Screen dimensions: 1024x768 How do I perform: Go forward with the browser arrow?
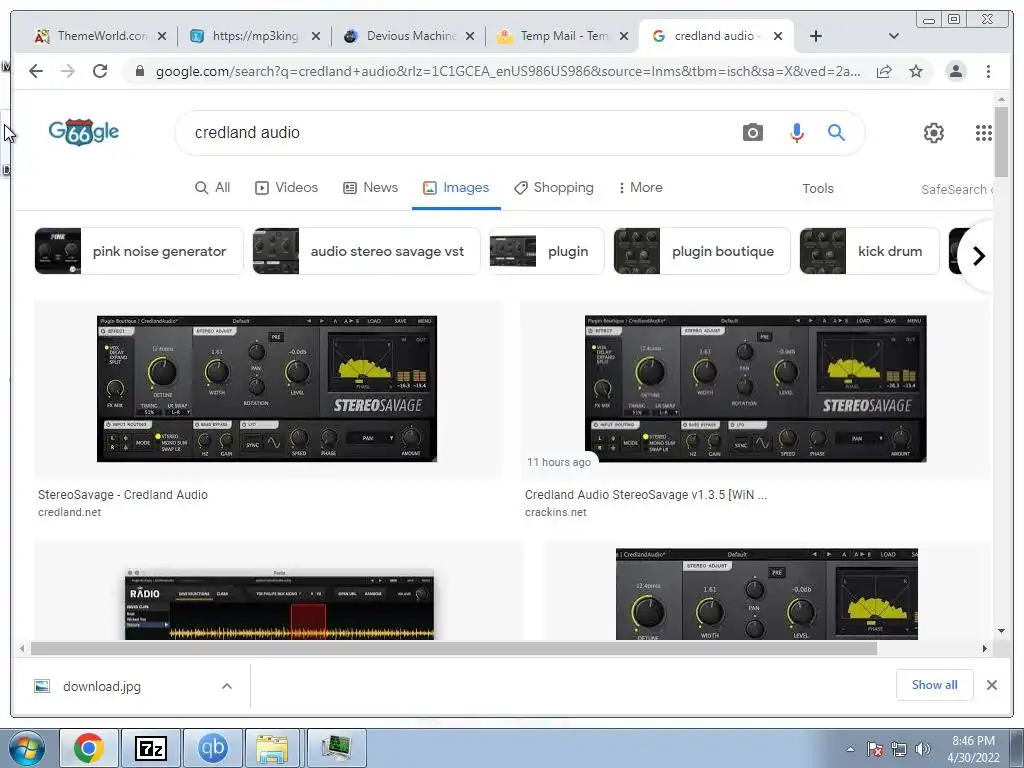(67, 71)
